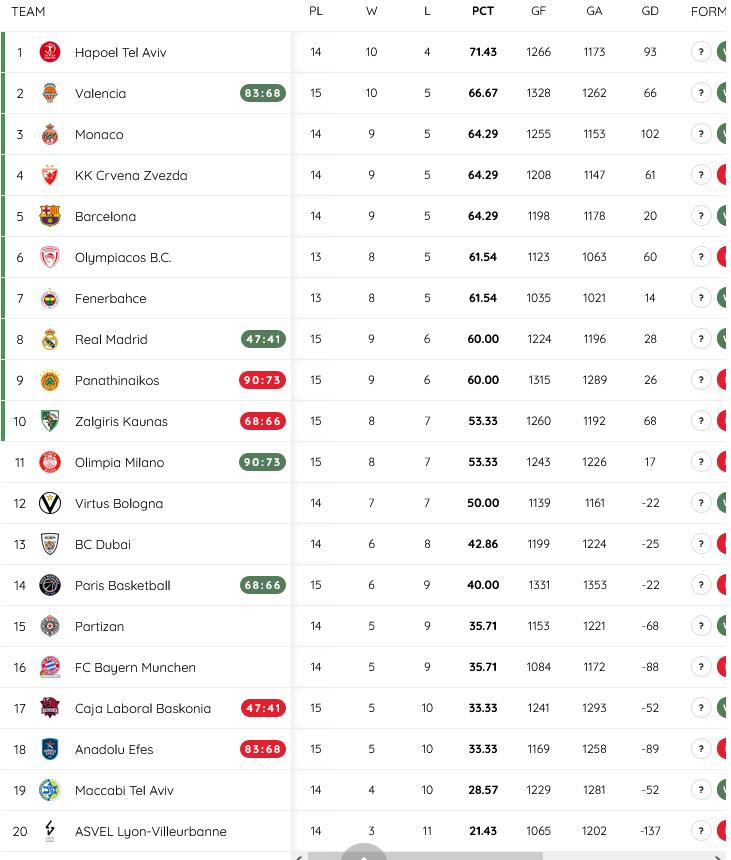The height and width of the screenshot is (860, 731).
Task: Click the FC Bayern Munchen crest
Action: [50, 667]
